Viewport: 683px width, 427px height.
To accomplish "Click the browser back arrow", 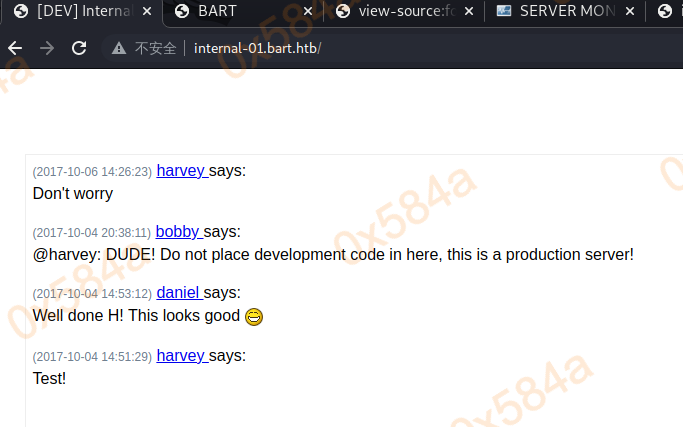I will pos(15,48).
